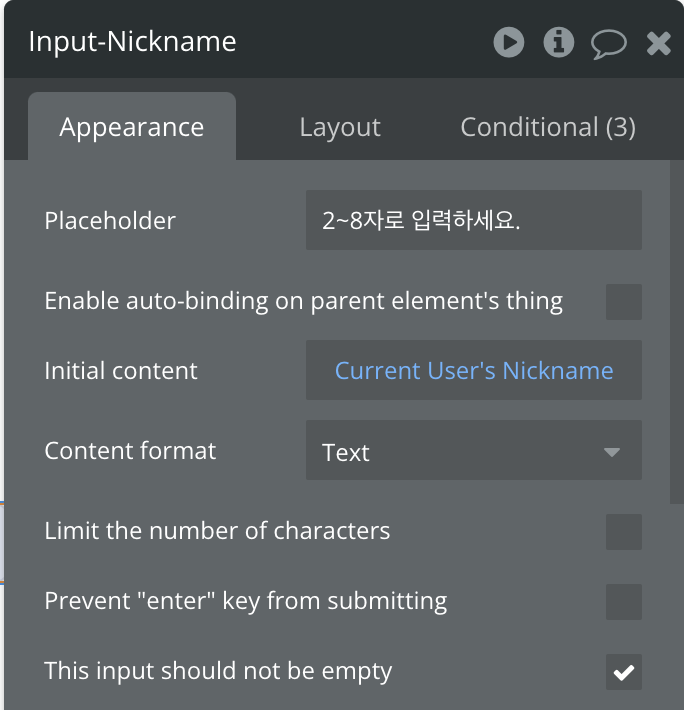Uncheck This input should not be empty
The width and height of the screenshot is (684, 710).
[x=624, y=672]
